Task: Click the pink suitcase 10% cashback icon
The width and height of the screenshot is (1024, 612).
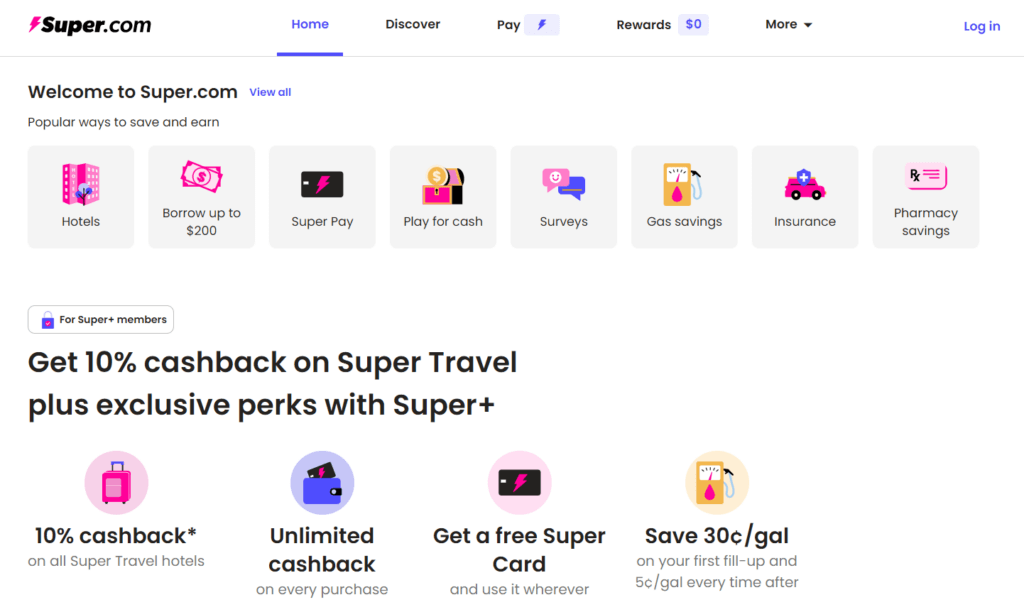Action: (116, 482)
